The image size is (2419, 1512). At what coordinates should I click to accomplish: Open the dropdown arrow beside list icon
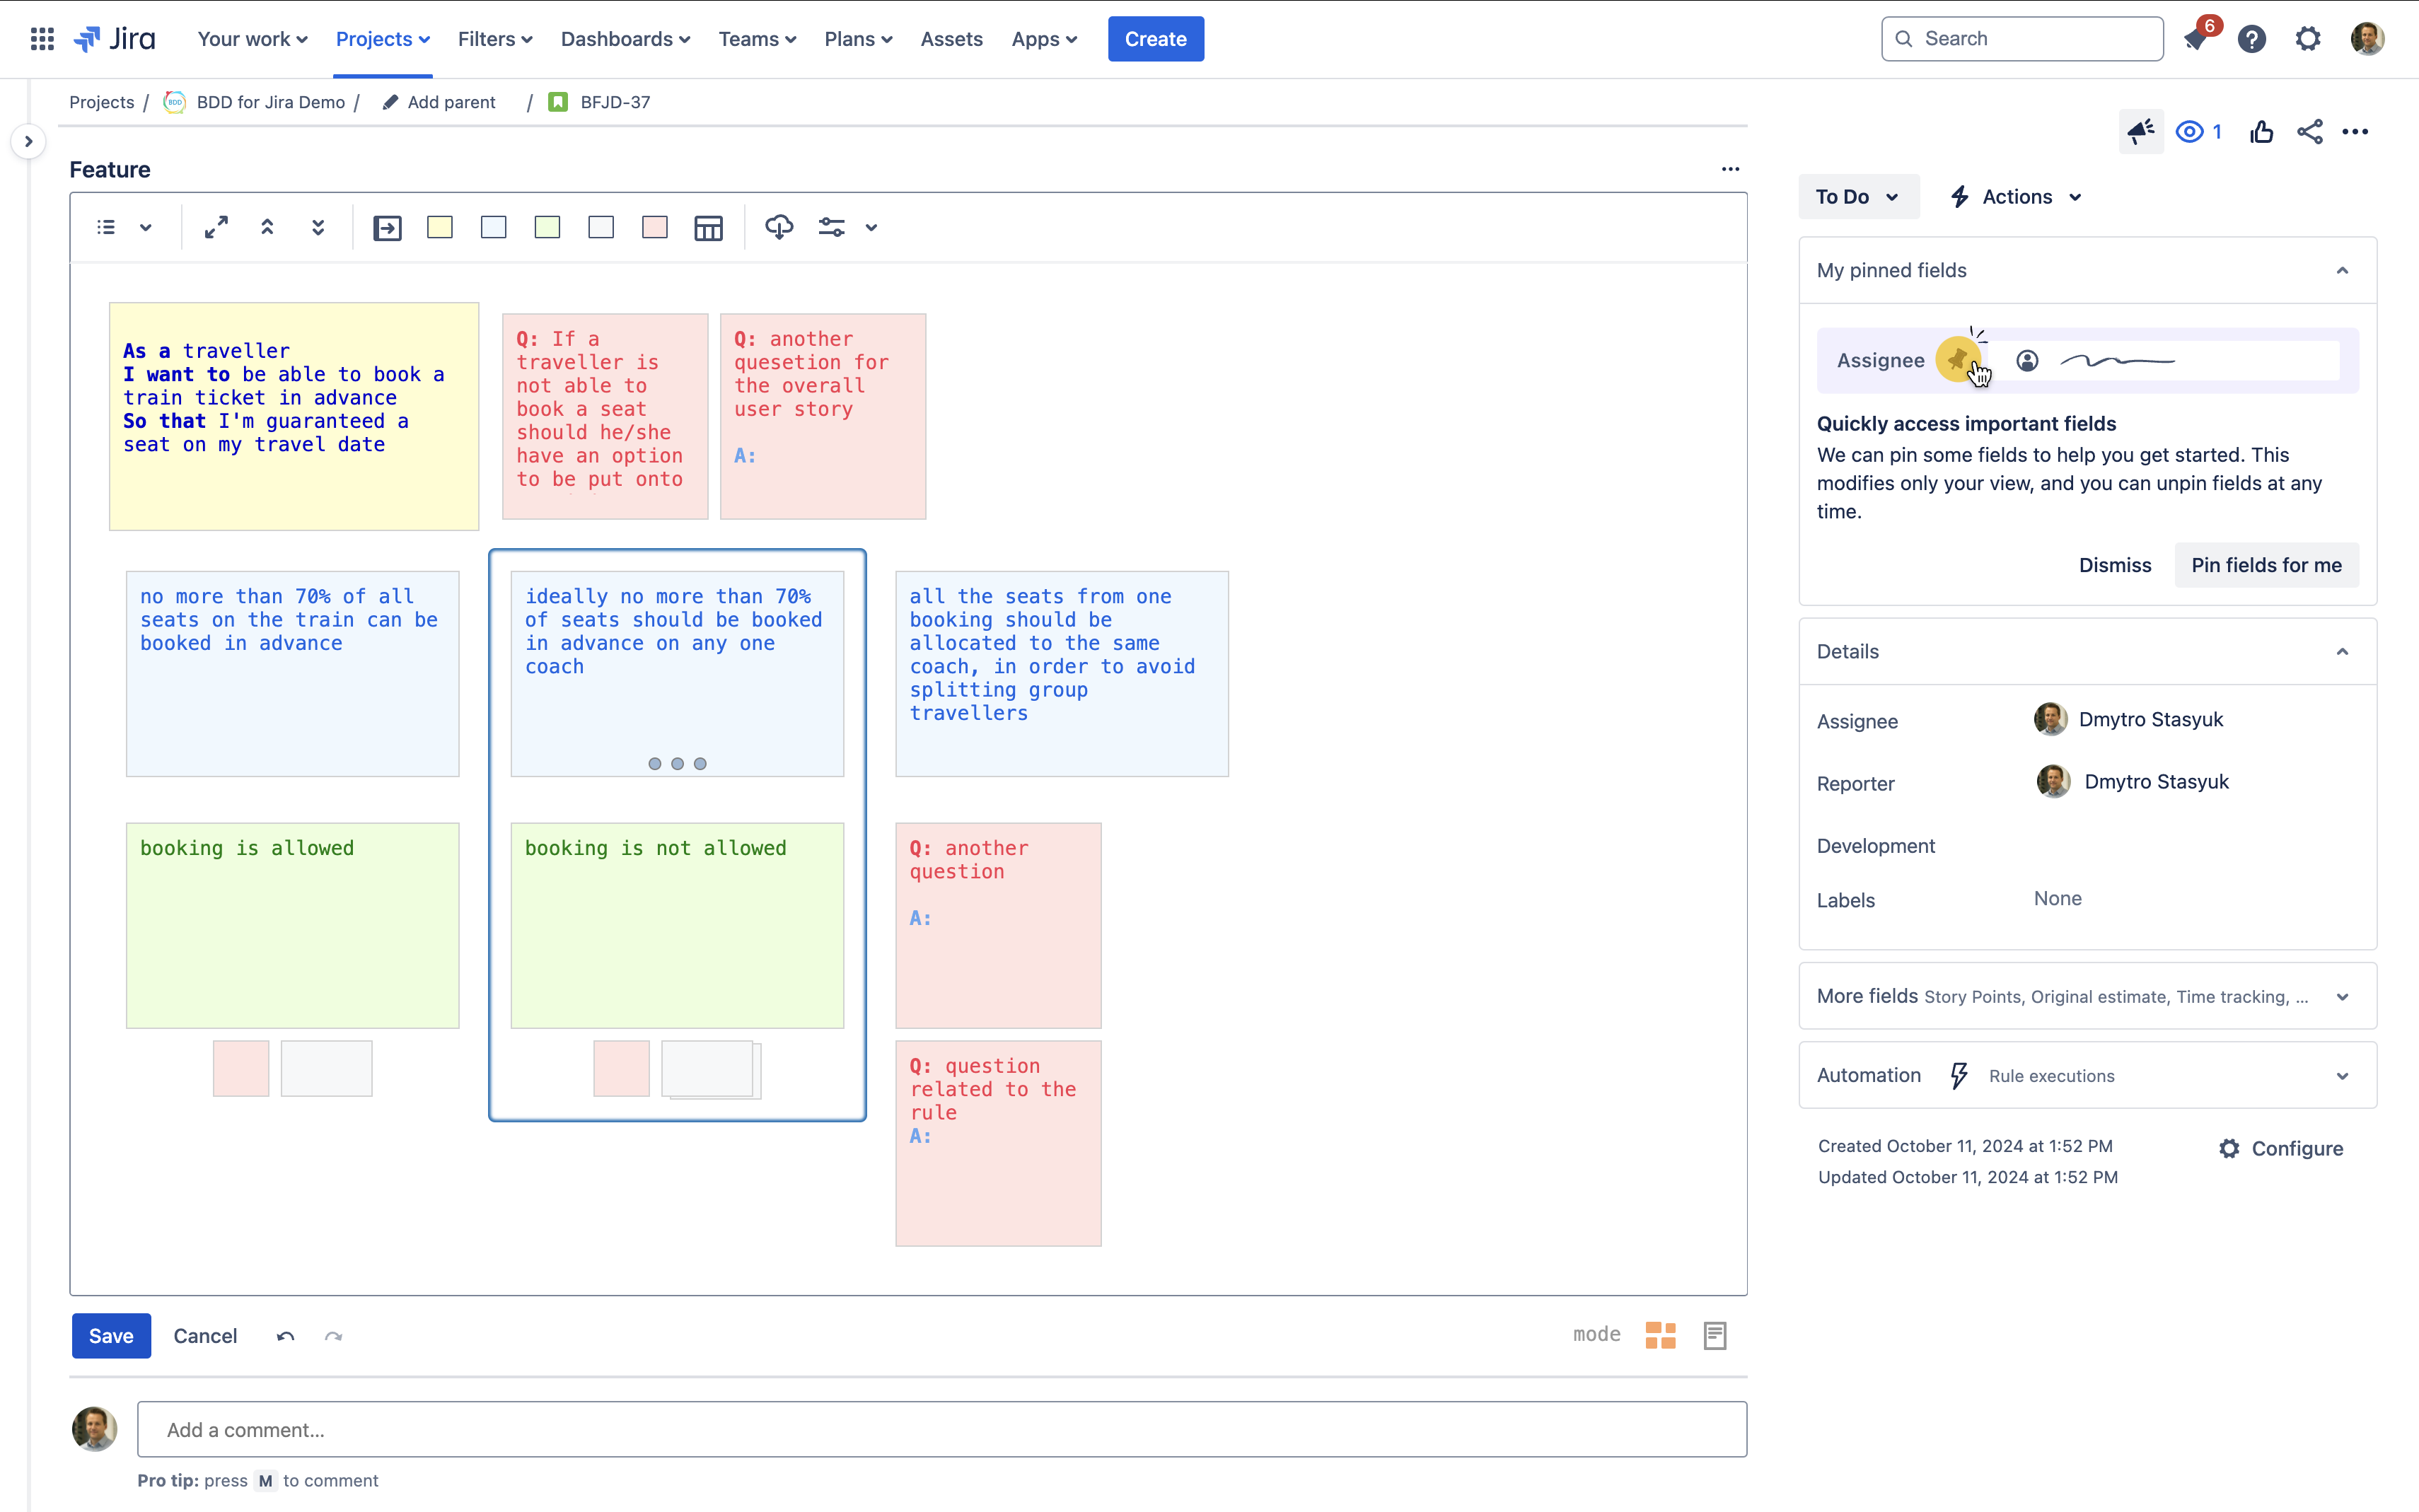click(146, 227)
